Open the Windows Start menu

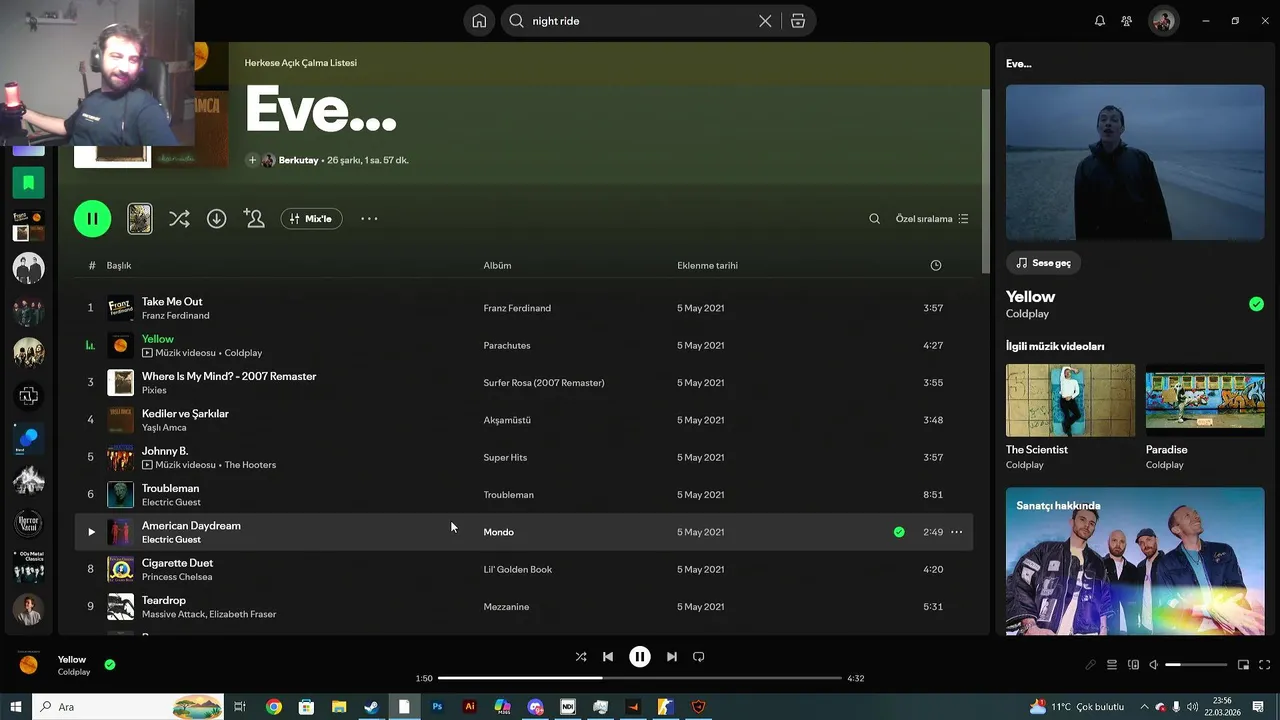click(15, 707)
